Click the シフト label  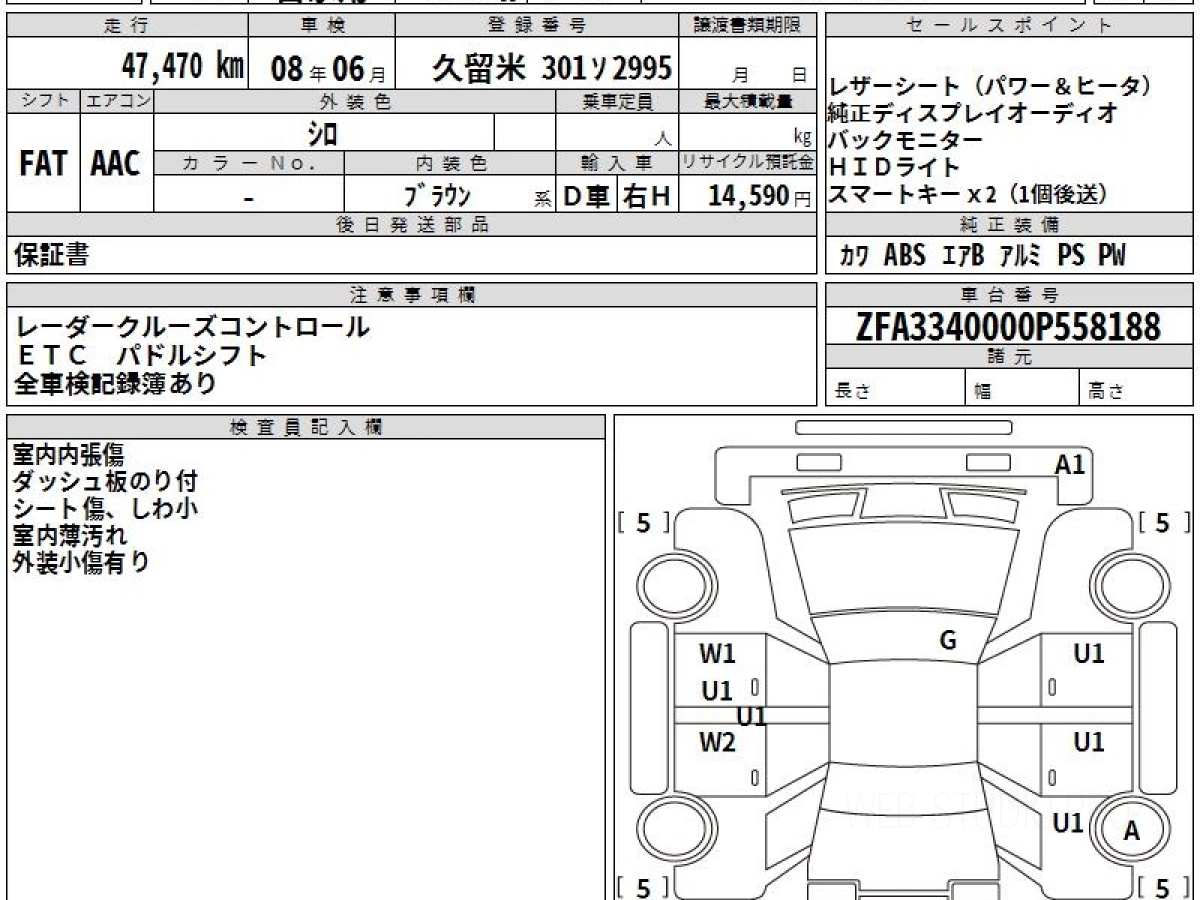tap(43, 101)
